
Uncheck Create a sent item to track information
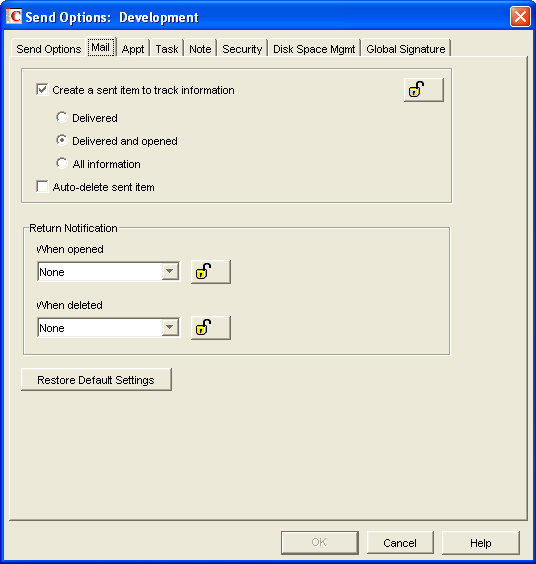click(x=42, y=90)
